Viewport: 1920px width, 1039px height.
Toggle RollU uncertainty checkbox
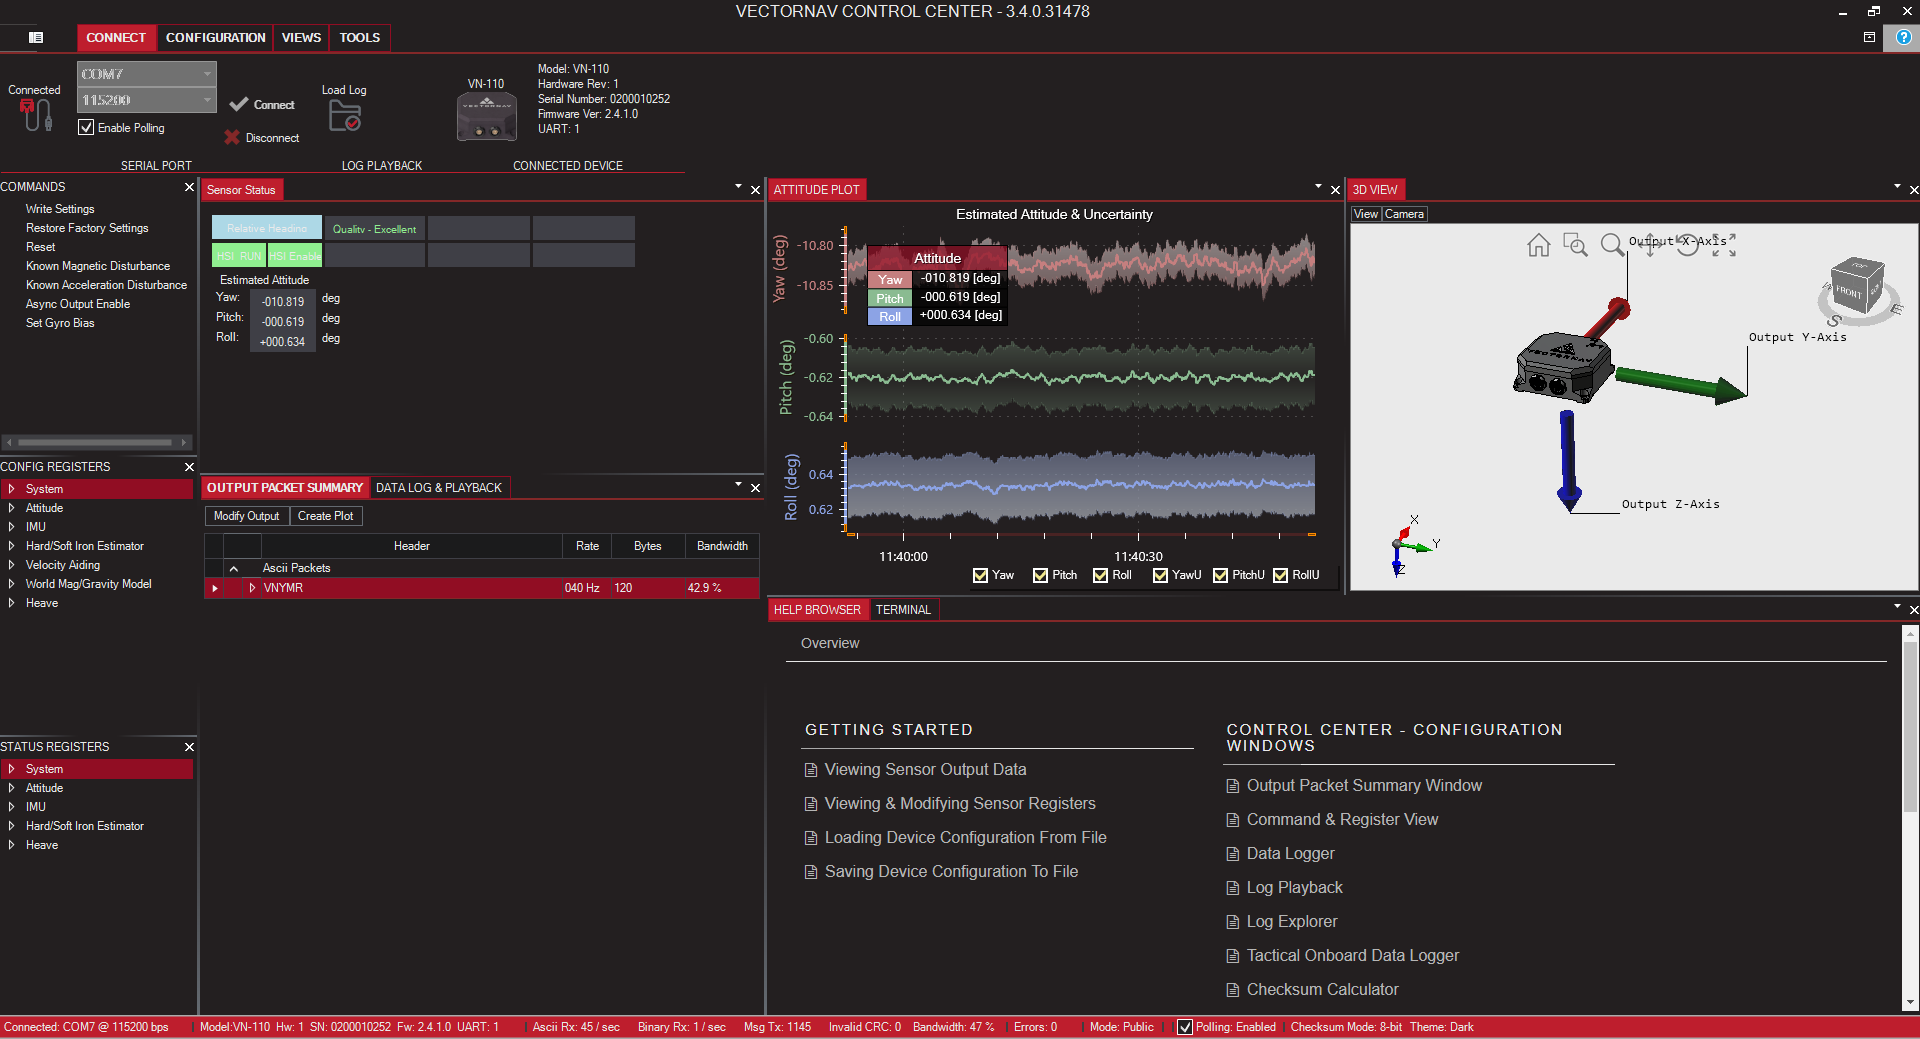click(x=1280, y=575)
